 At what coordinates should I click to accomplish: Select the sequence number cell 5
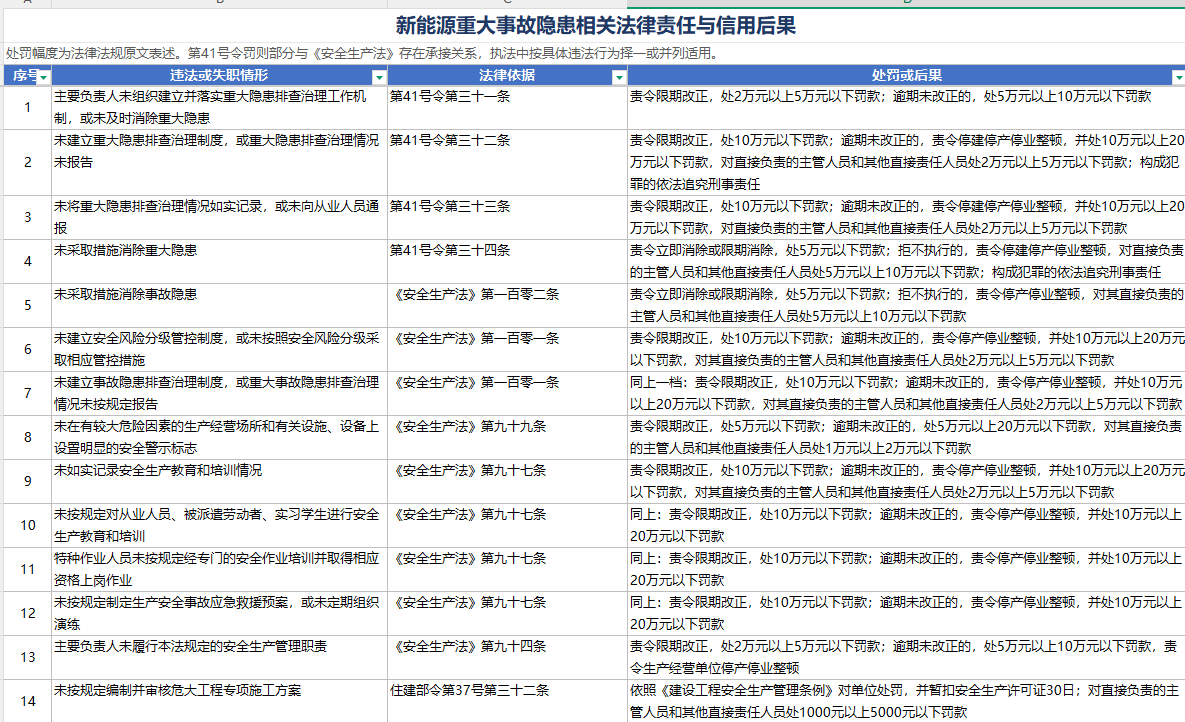[28, 305]
